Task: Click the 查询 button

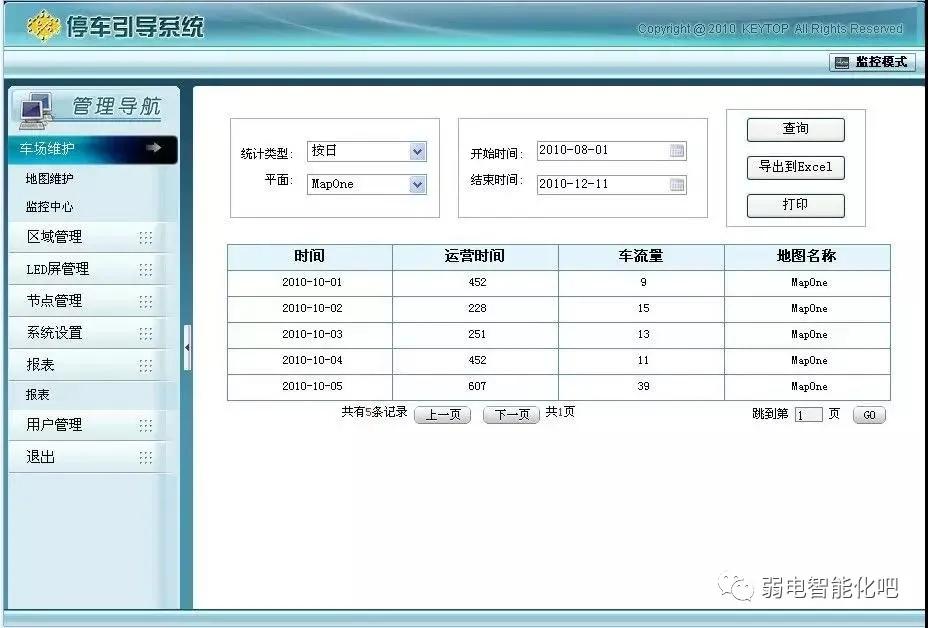Action: point(795,130)
